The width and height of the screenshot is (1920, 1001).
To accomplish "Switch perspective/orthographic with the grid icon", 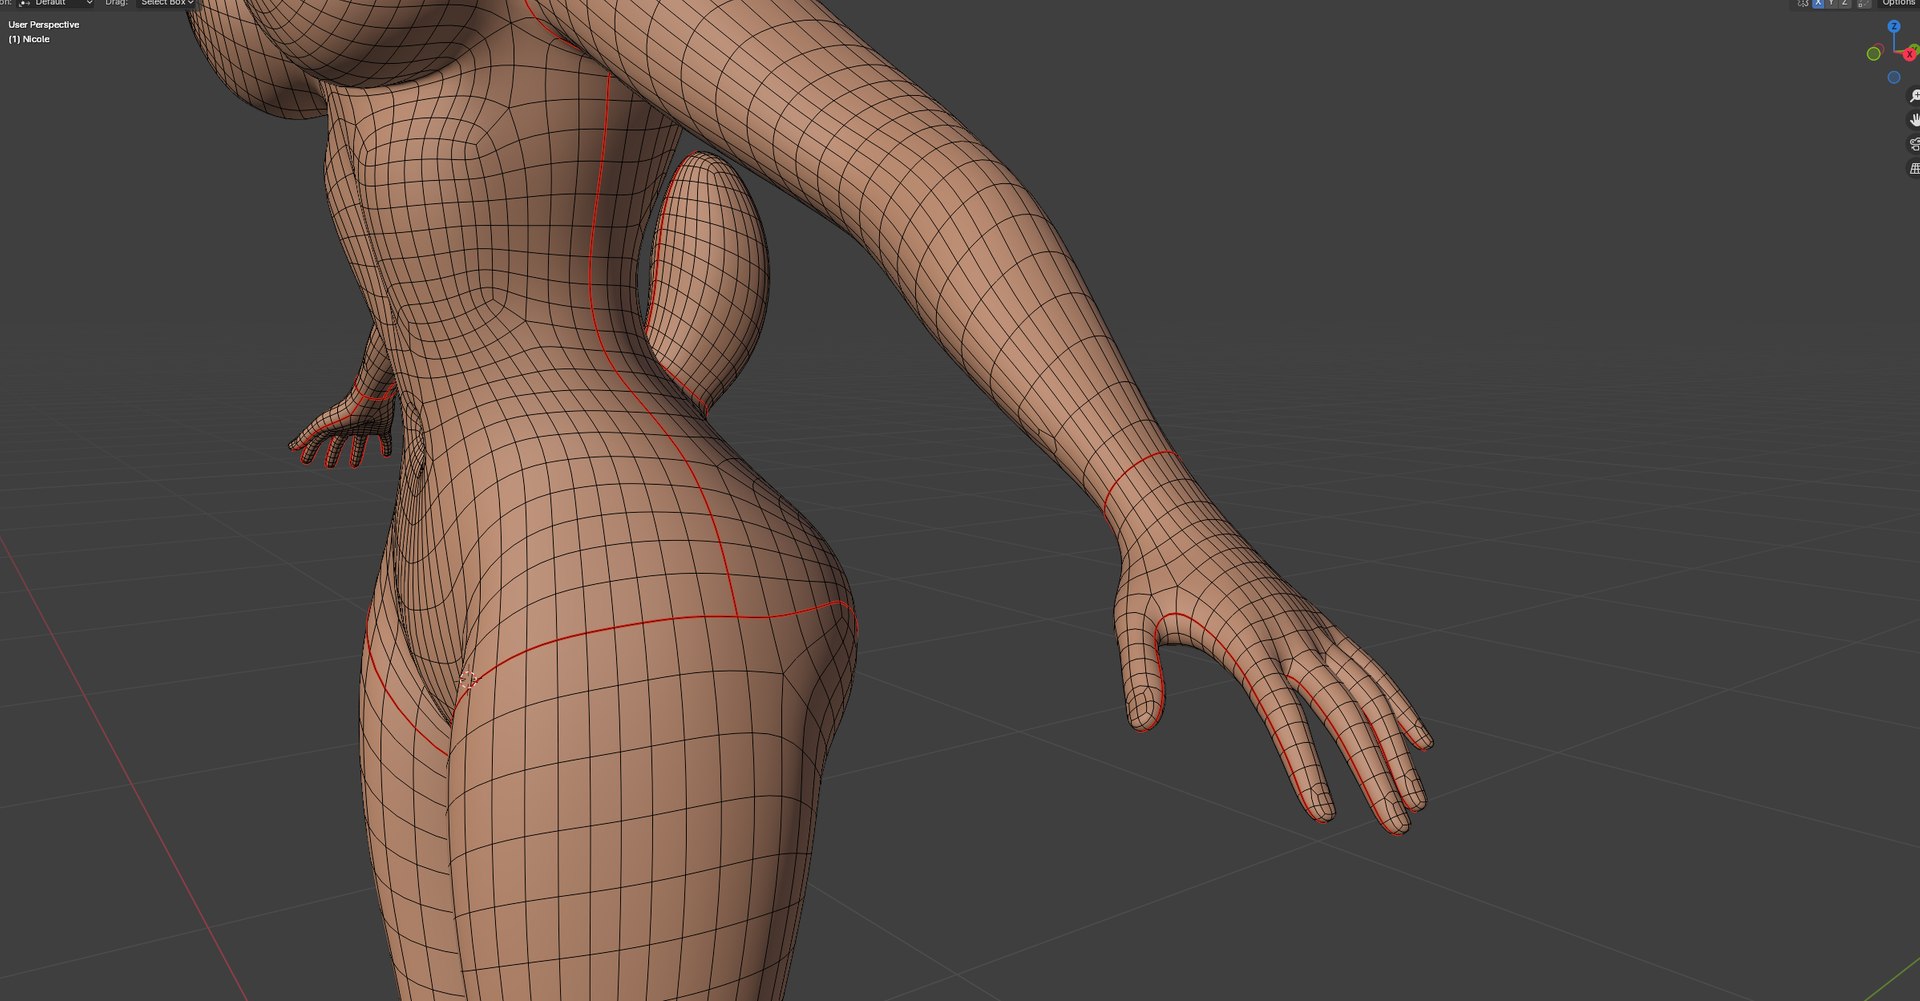I will tap(1914, 168).
